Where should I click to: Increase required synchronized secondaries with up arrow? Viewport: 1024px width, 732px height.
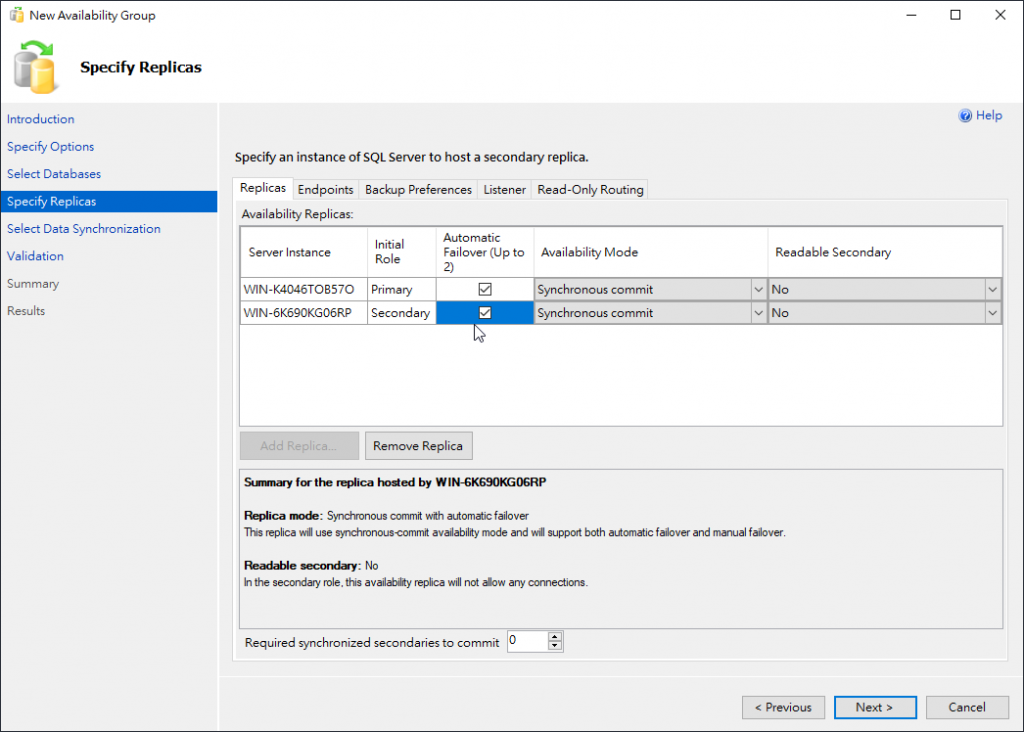point(556,637)
